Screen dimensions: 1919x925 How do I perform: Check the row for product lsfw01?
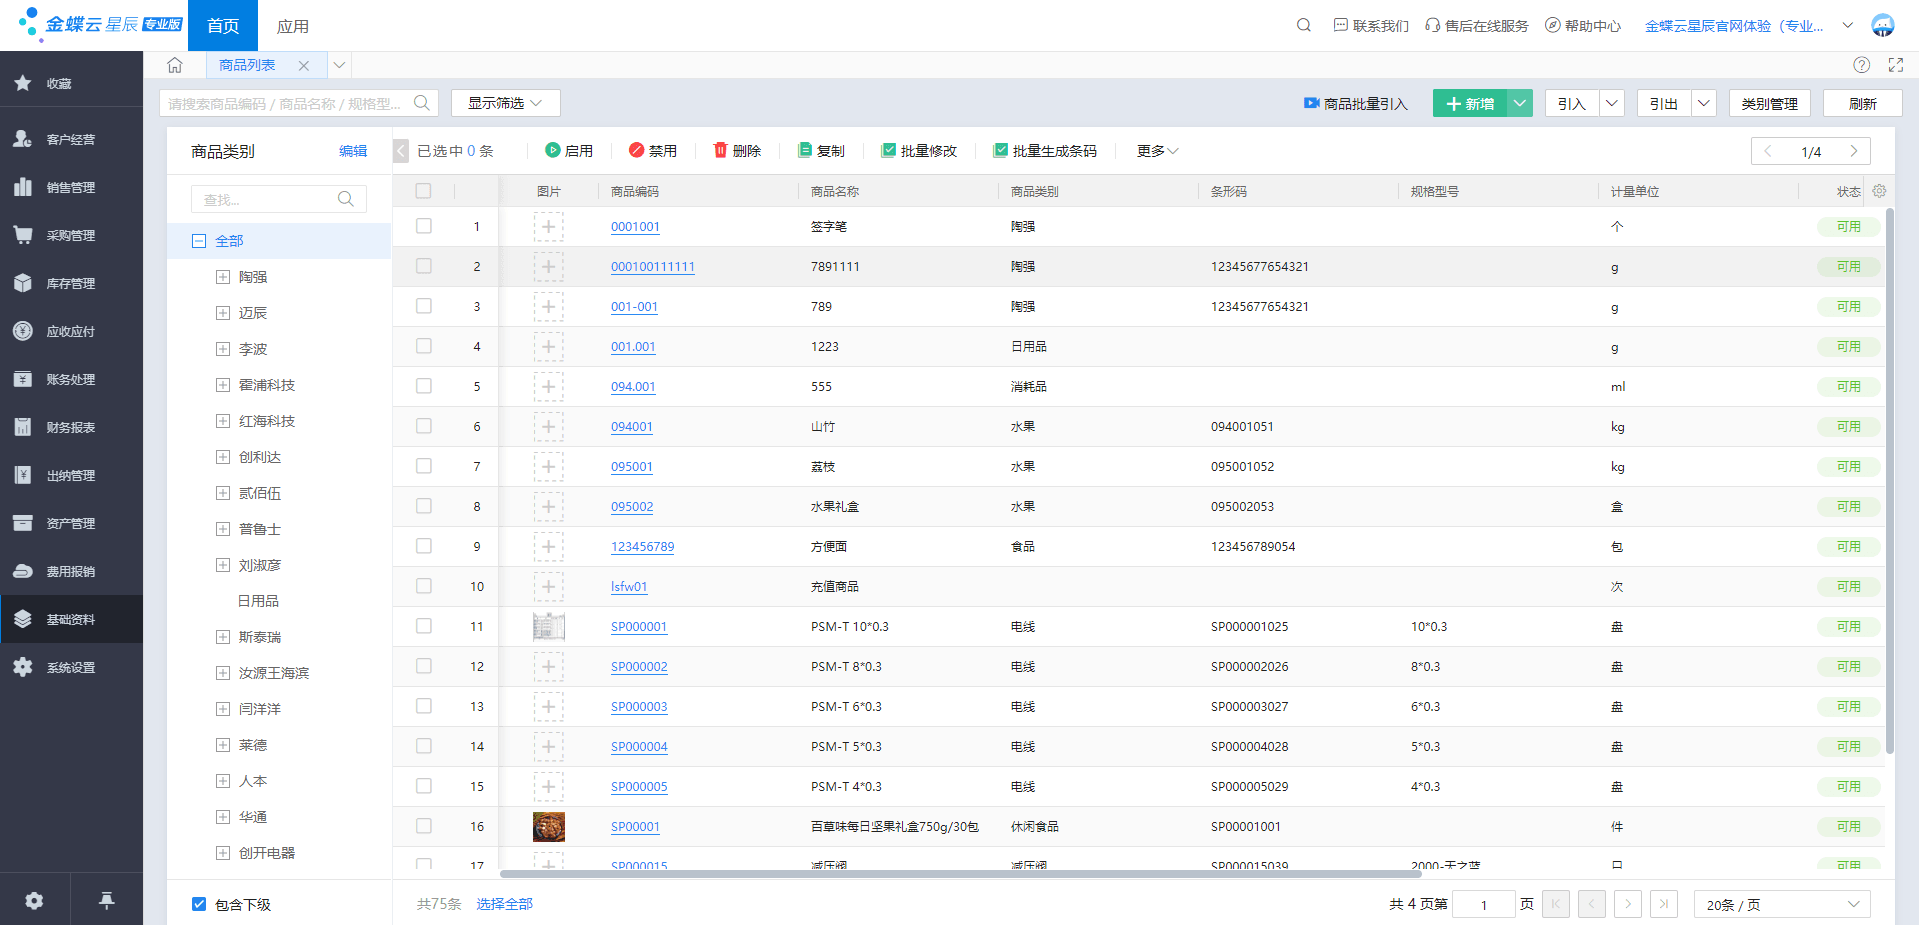coord(424,586)
